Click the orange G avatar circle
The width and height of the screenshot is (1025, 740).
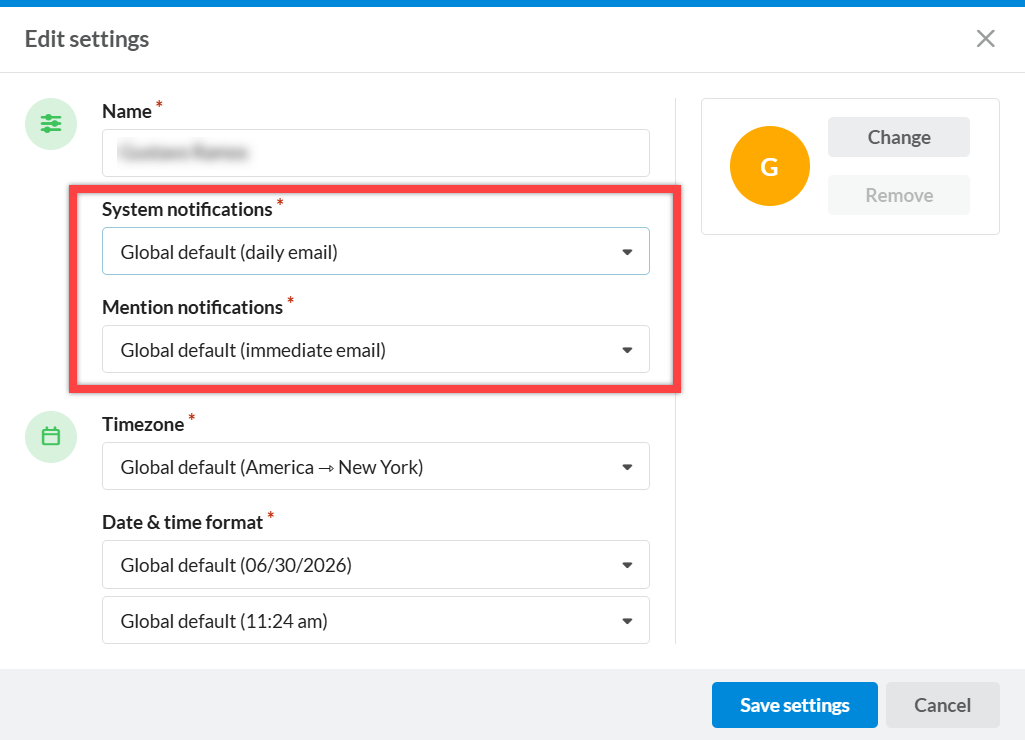point(769,166)
